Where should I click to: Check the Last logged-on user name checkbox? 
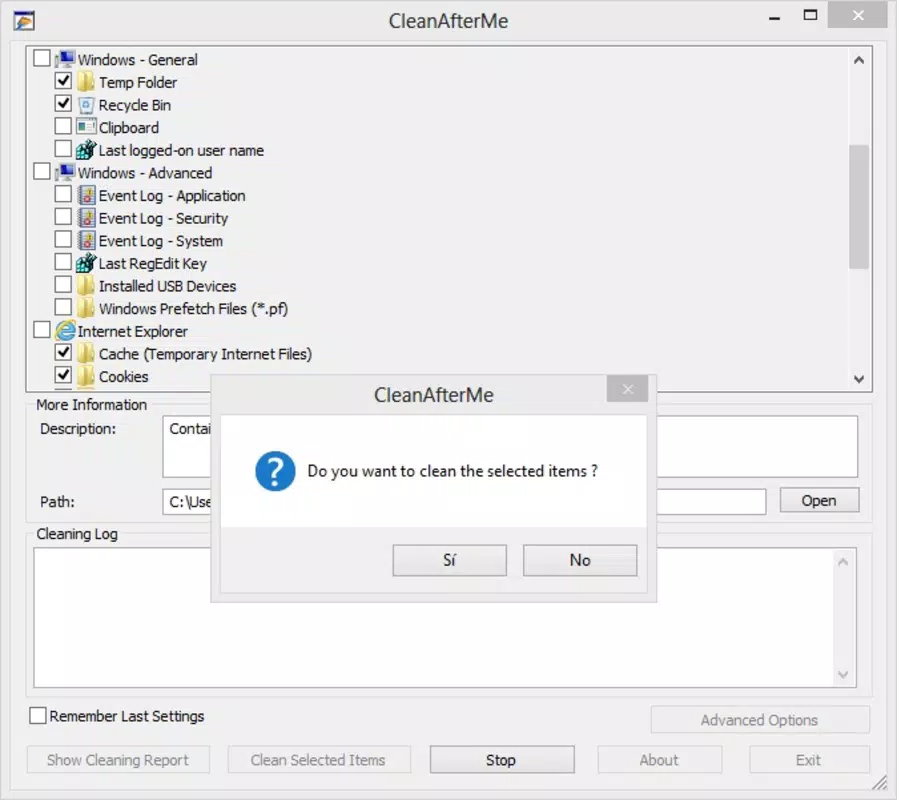pyautogui.click(x=63, y=149)
